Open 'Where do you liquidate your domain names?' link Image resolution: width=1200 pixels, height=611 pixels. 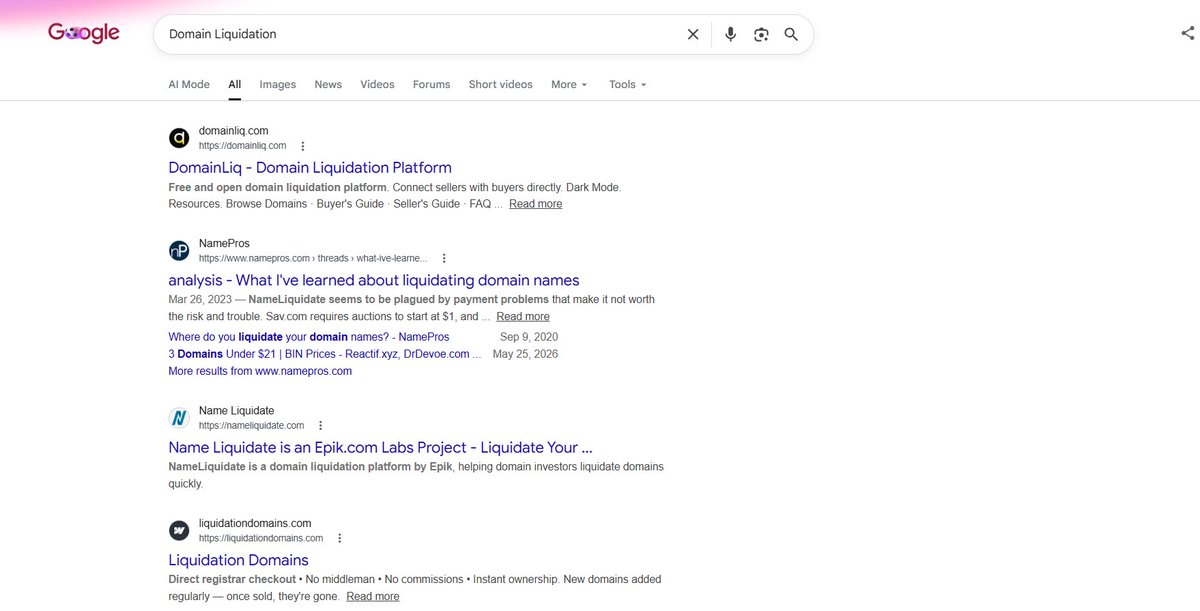309,337
